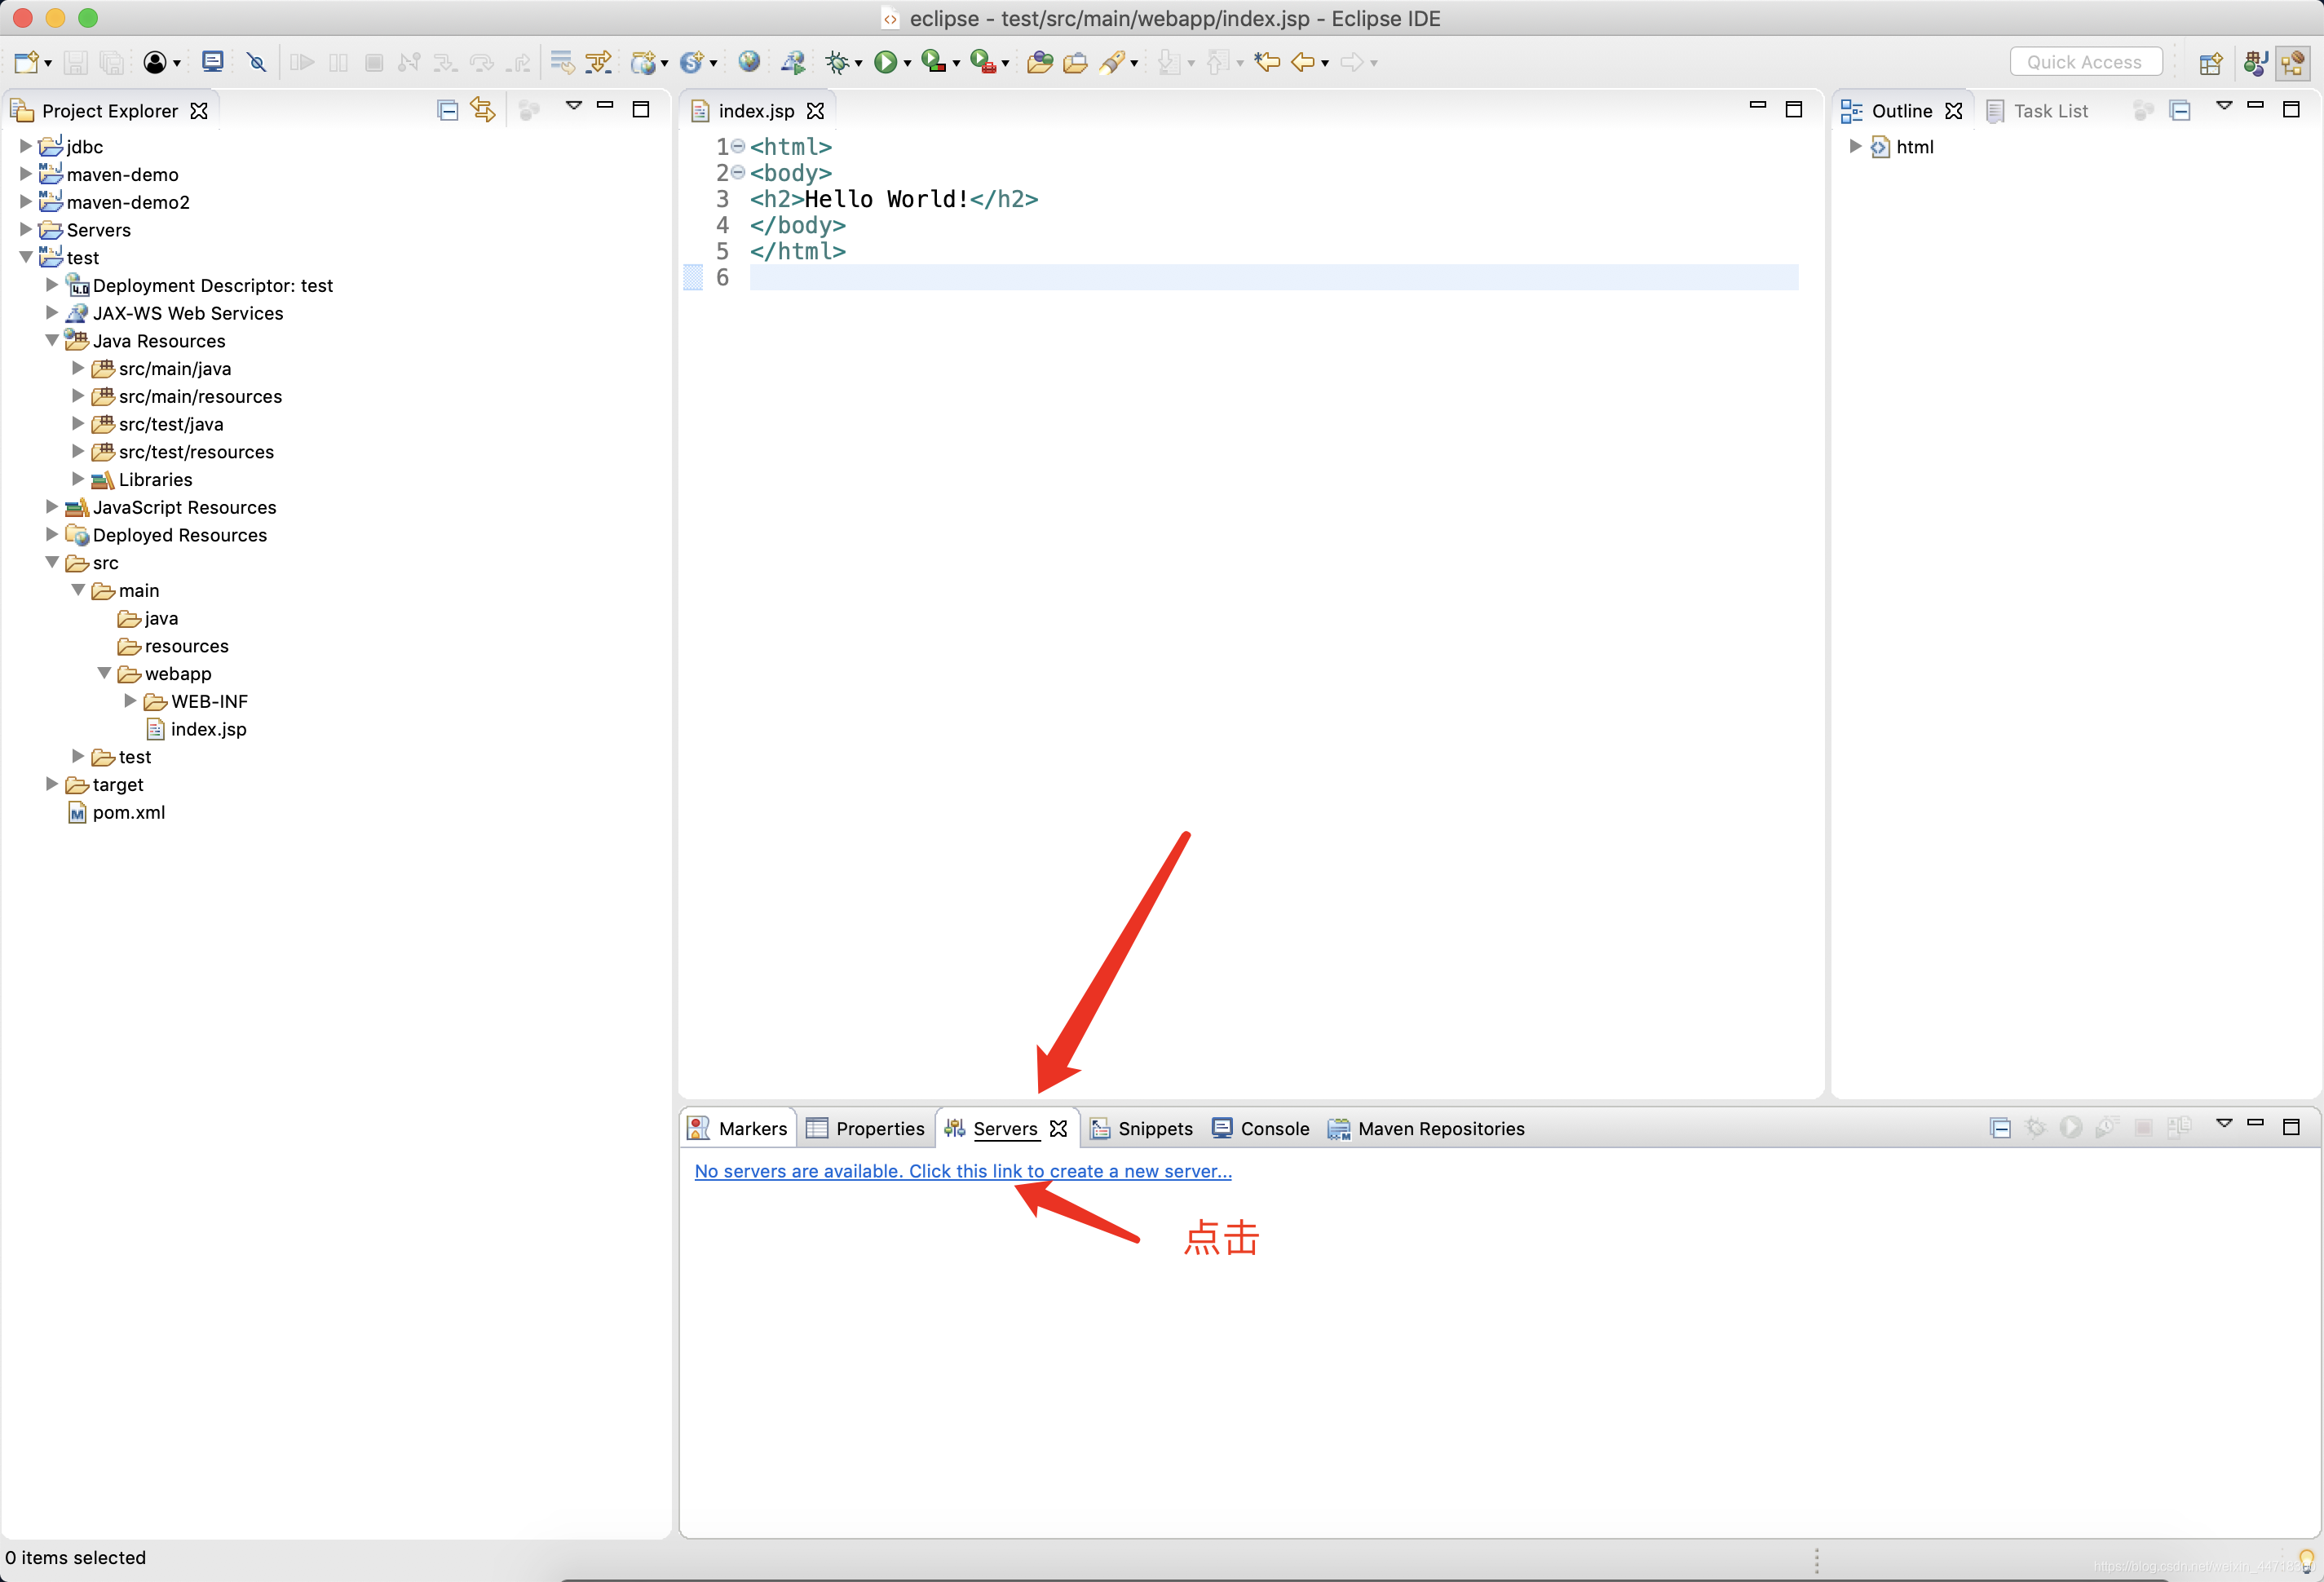Open the Run button dropdown arrow
Image resolution: width=2324 pixels, height=1582 pixels.
point(908,63)
